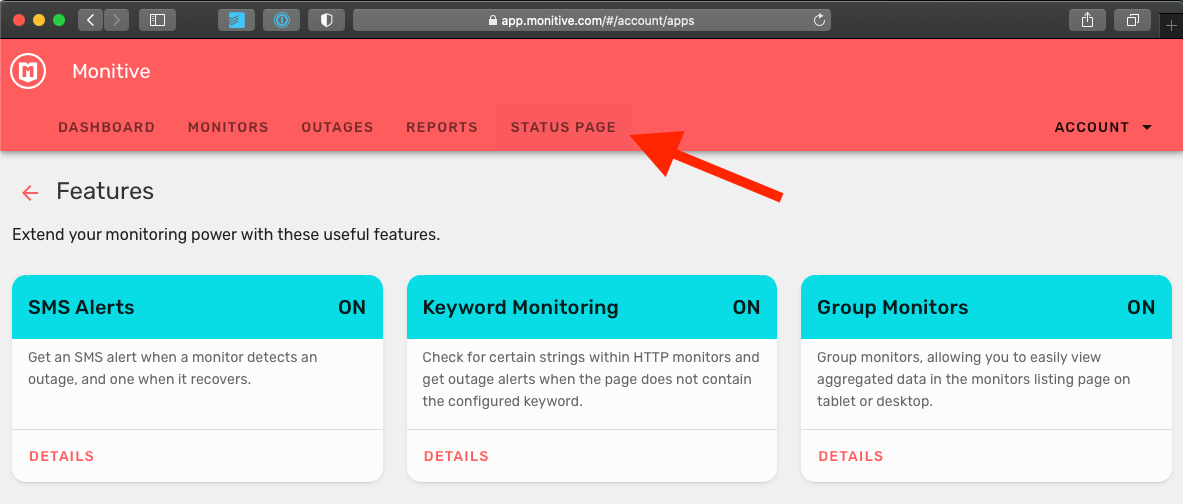
Task: Click 'Extend your monitoring power' subtitle text
Action: (x=226, y=235)
